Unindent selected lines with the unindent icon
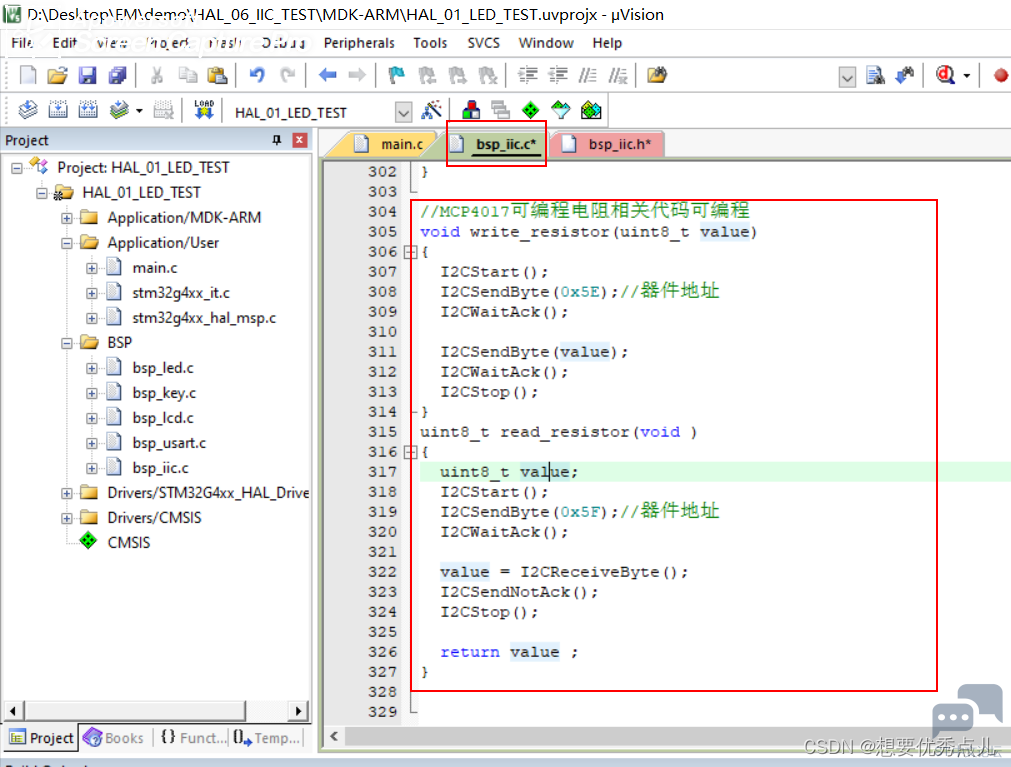The height and width of the screenshot is (767, 1011). pyautogui.click(x=558, y=75)
